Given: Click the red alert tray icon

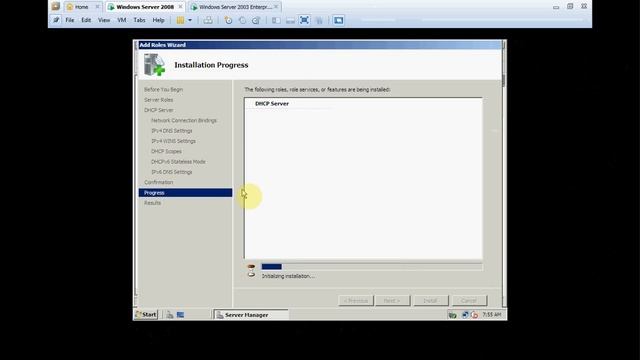Looking at the screenshot, I should coord(474,315).
